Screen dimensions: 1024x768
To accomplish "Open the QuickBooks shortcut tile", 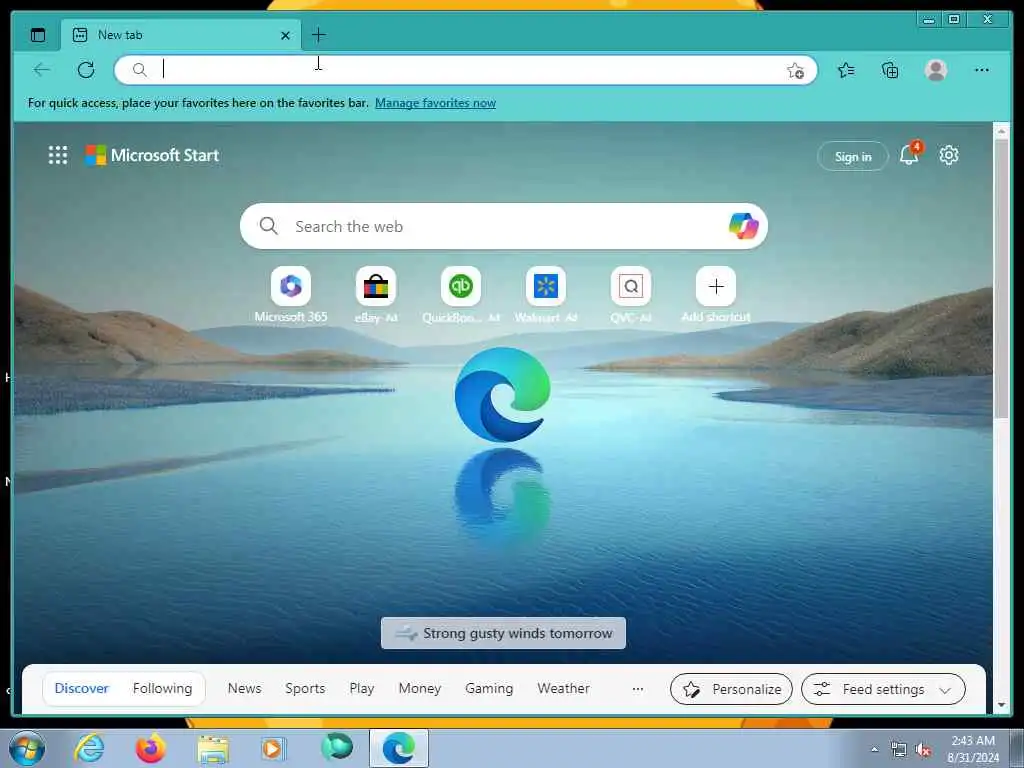I will (x=460, y=286).
